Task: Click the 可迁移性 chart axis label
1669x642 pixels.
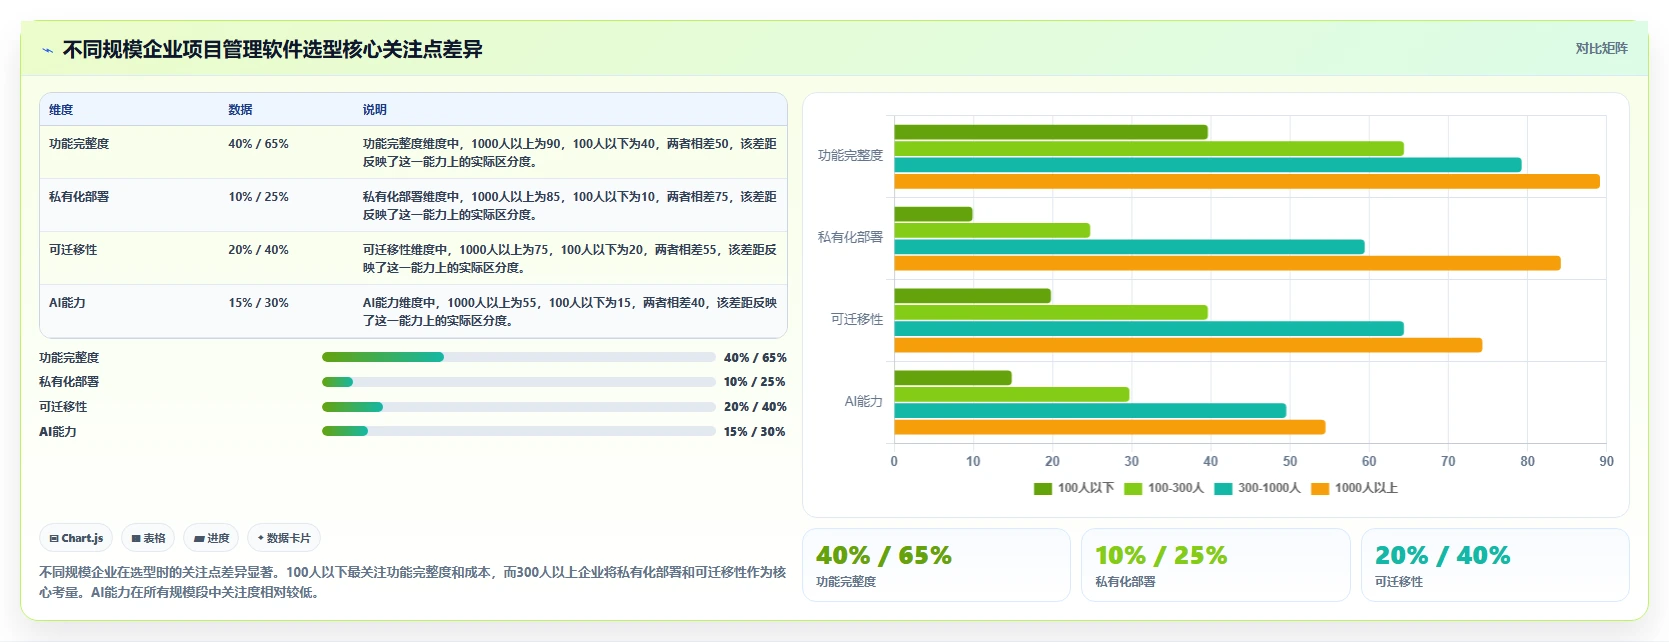Action: pos(857,320)
